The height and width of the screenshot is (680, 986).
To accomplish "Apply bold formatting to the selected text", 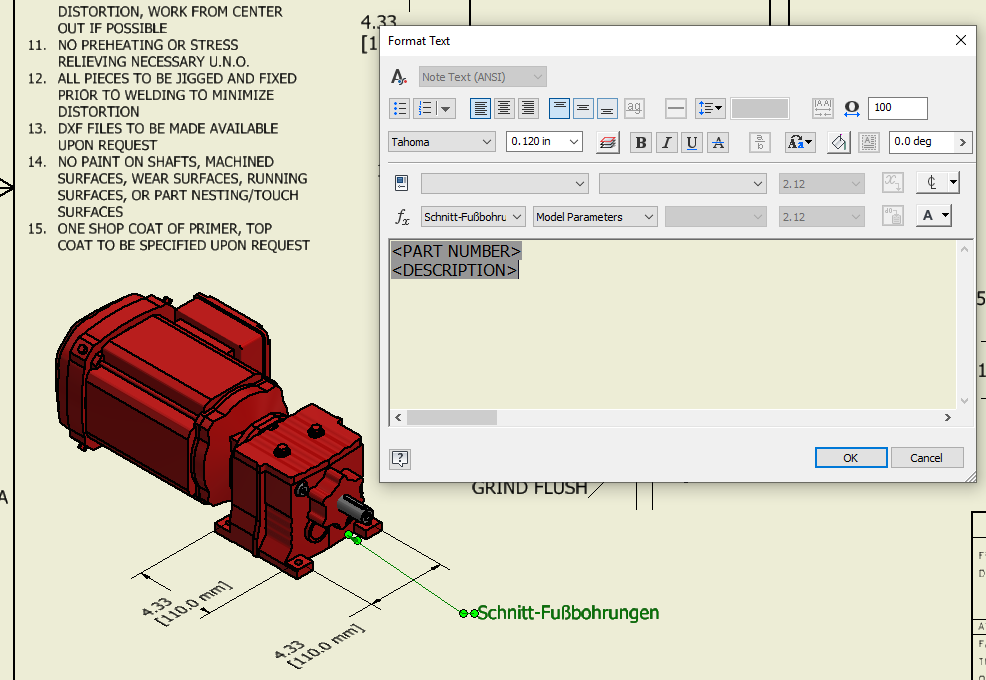I will pyautogui.click(x=641, y=142).
